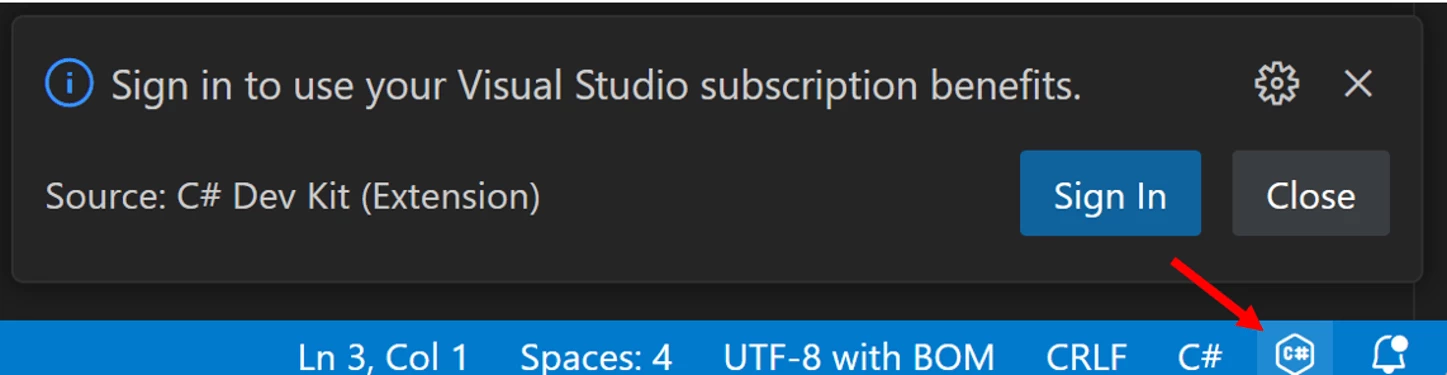Viewport: 1447px width, 375px height.
Task: Click the blue Sign In action
Action: 1110,194
